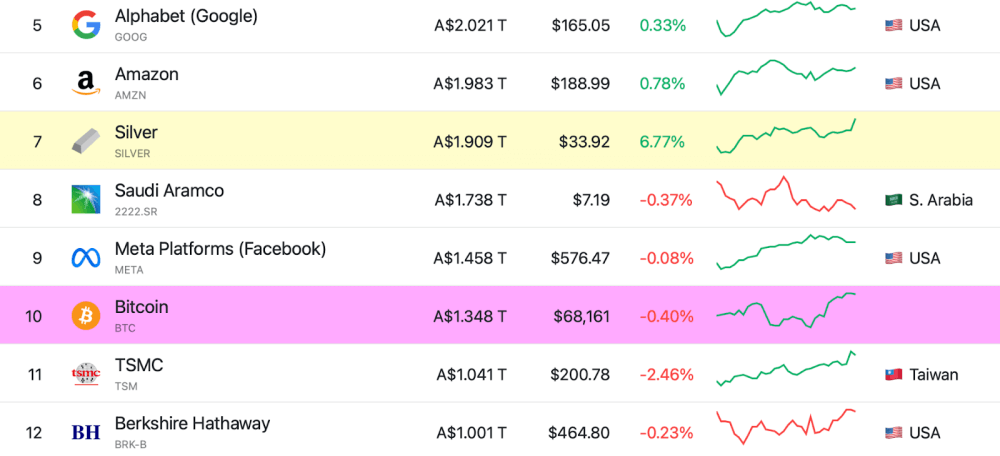Click the Silver bar icon
The width and height of the screenshot is (1000, 456).
pyautogui.click(x=86, y=141)
